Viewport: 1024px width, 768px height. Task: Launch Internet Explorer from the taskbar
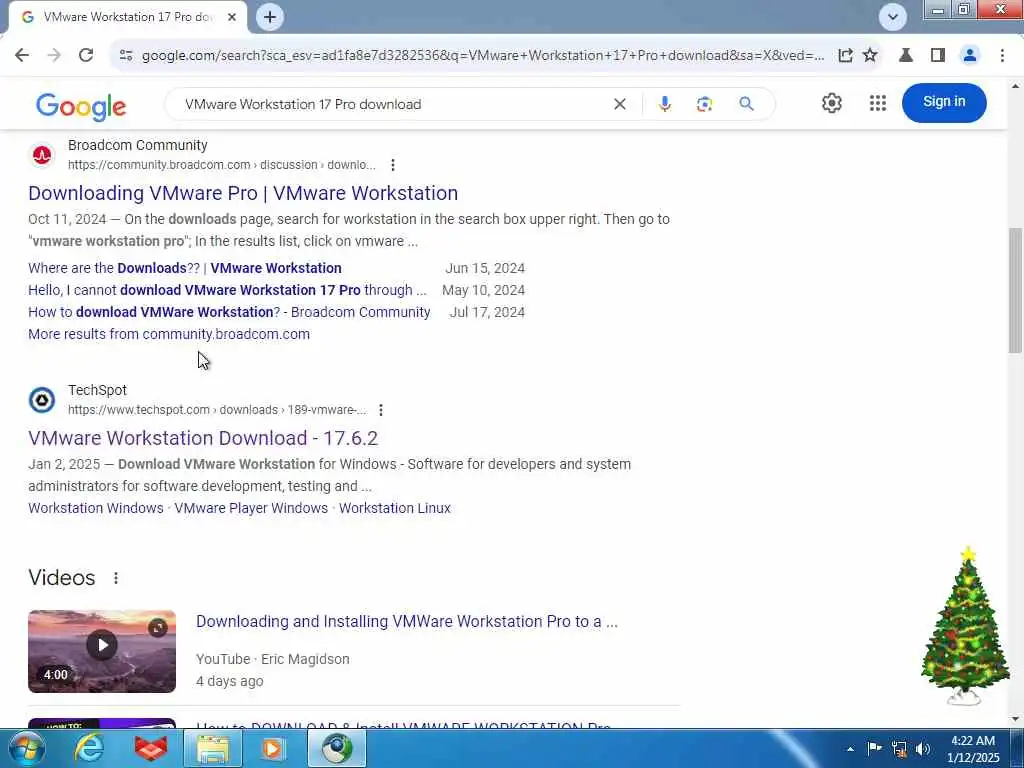pos(89,748)
